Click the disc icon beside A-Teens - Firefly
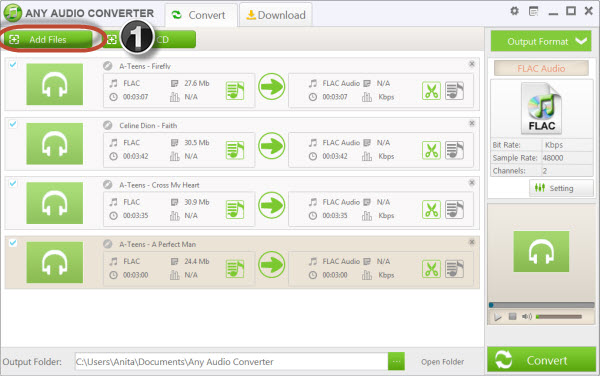Viewport: 600px width, 376px height. 108,66
